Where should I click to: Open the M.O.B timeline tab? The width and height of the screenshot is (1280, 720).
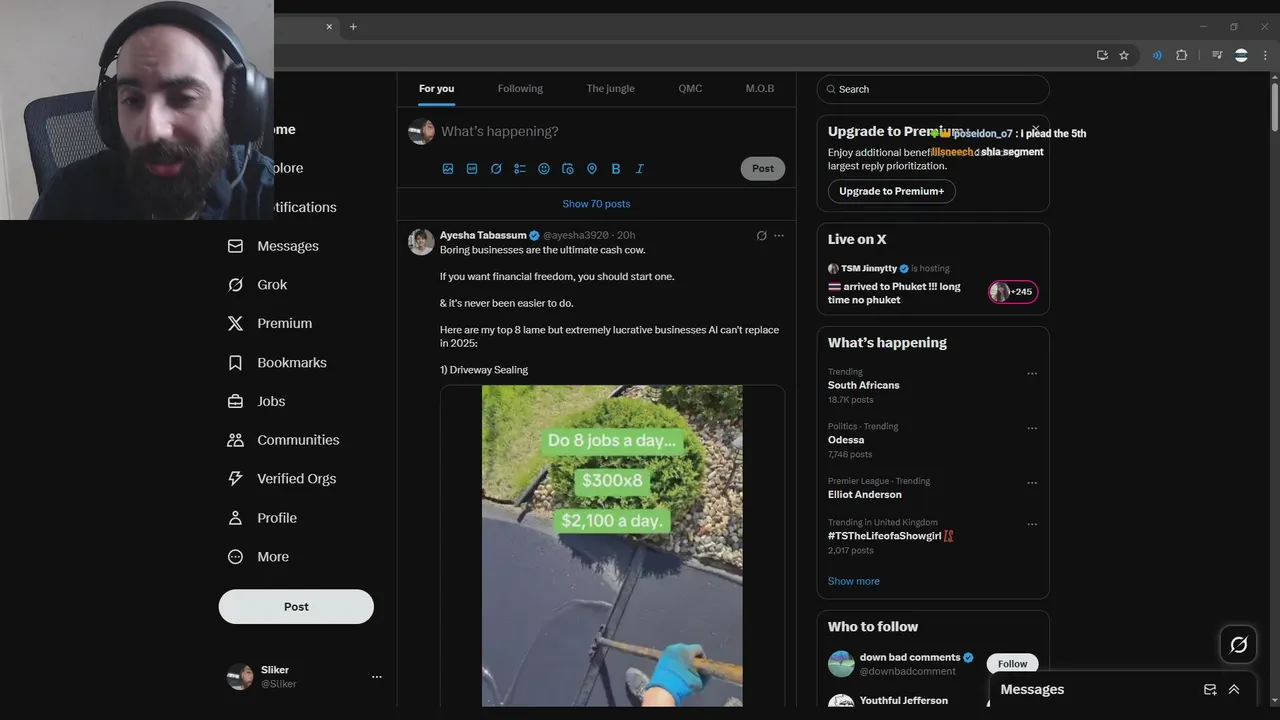760,89
